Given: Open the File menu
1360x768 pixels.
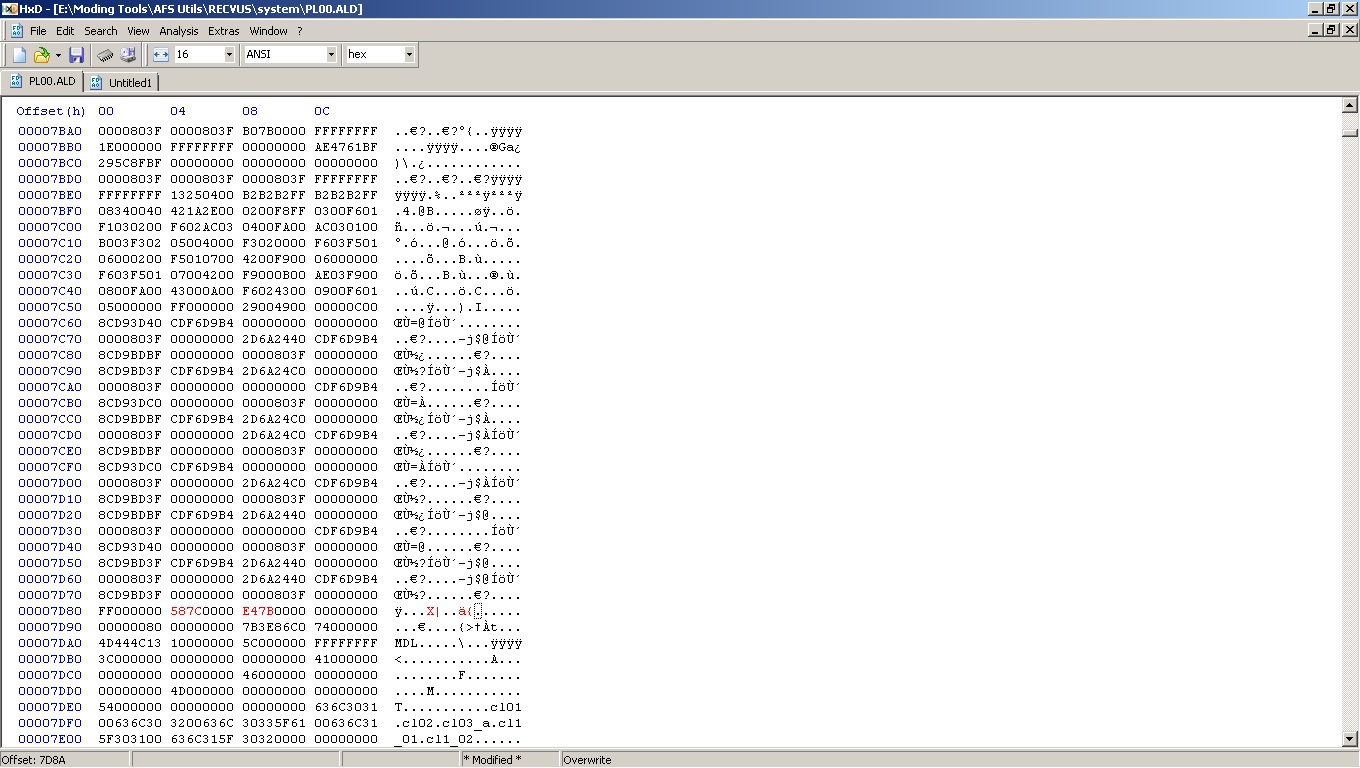Looking at the screenshot, I should [38, 31].
